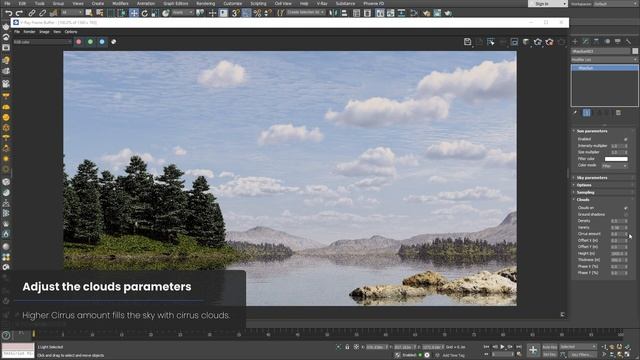This screenshot has width=640, height=360.
Task: Click the Render teapot icon in main toolbar
Action: [x=448, y=13]
